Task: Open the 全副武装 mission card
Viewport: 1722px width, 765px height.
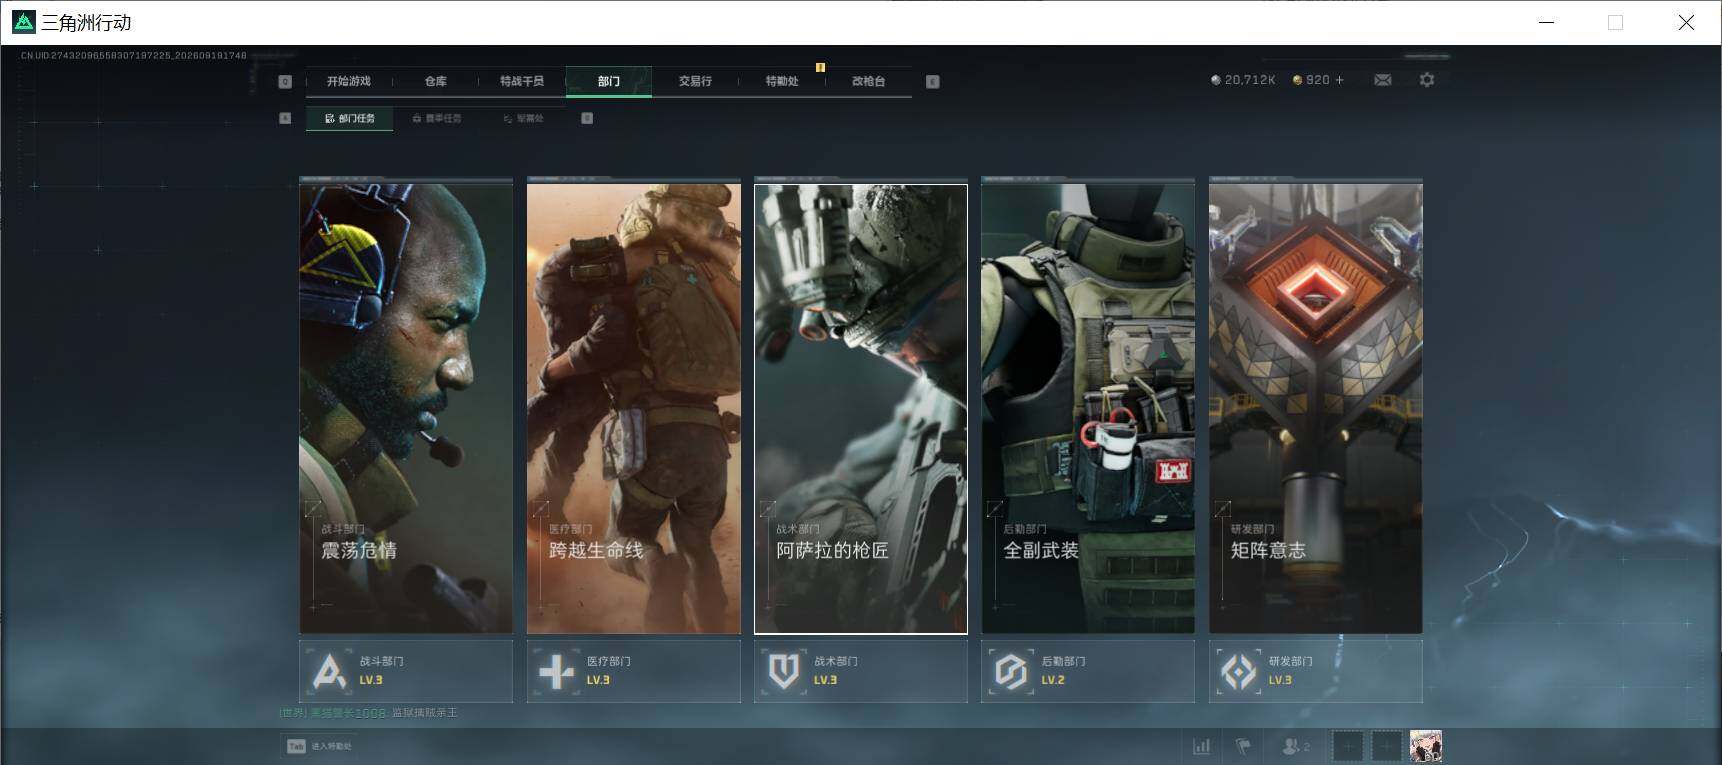Action: pyautogui.click(x=1088, y=408)
